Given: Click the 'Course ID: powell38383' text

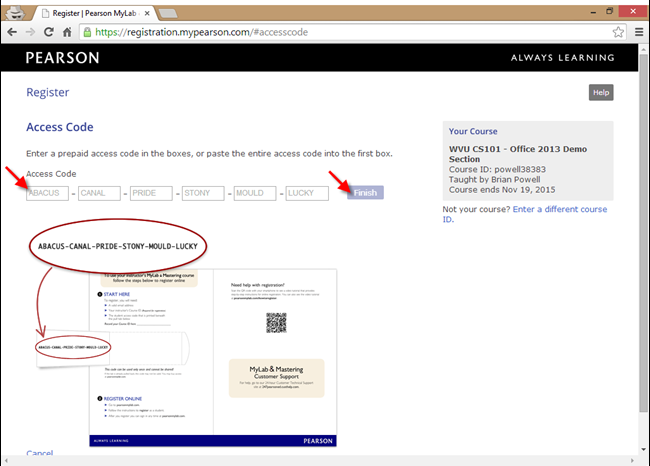Looking at the screenshot, I should pyautogui.click(x=497, y=169).
